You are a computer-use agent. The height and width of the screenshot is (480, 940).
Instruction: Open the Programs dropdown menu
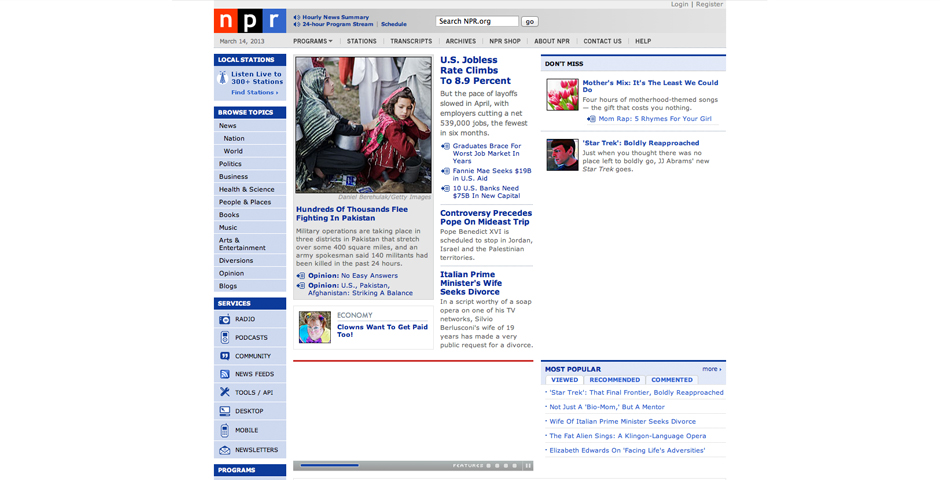tap(312, 41)
